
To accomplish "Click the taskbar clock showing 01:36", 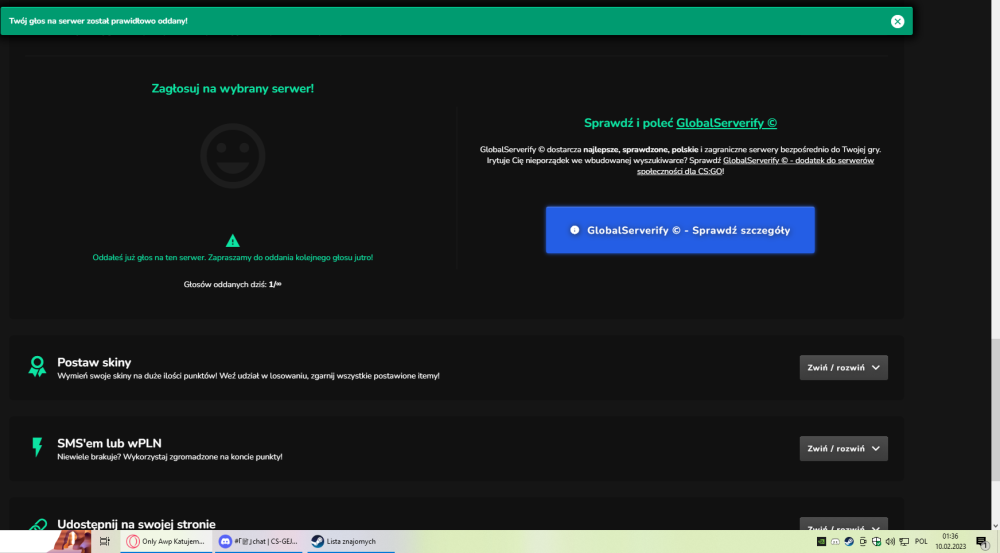I will tap(950, 542).
